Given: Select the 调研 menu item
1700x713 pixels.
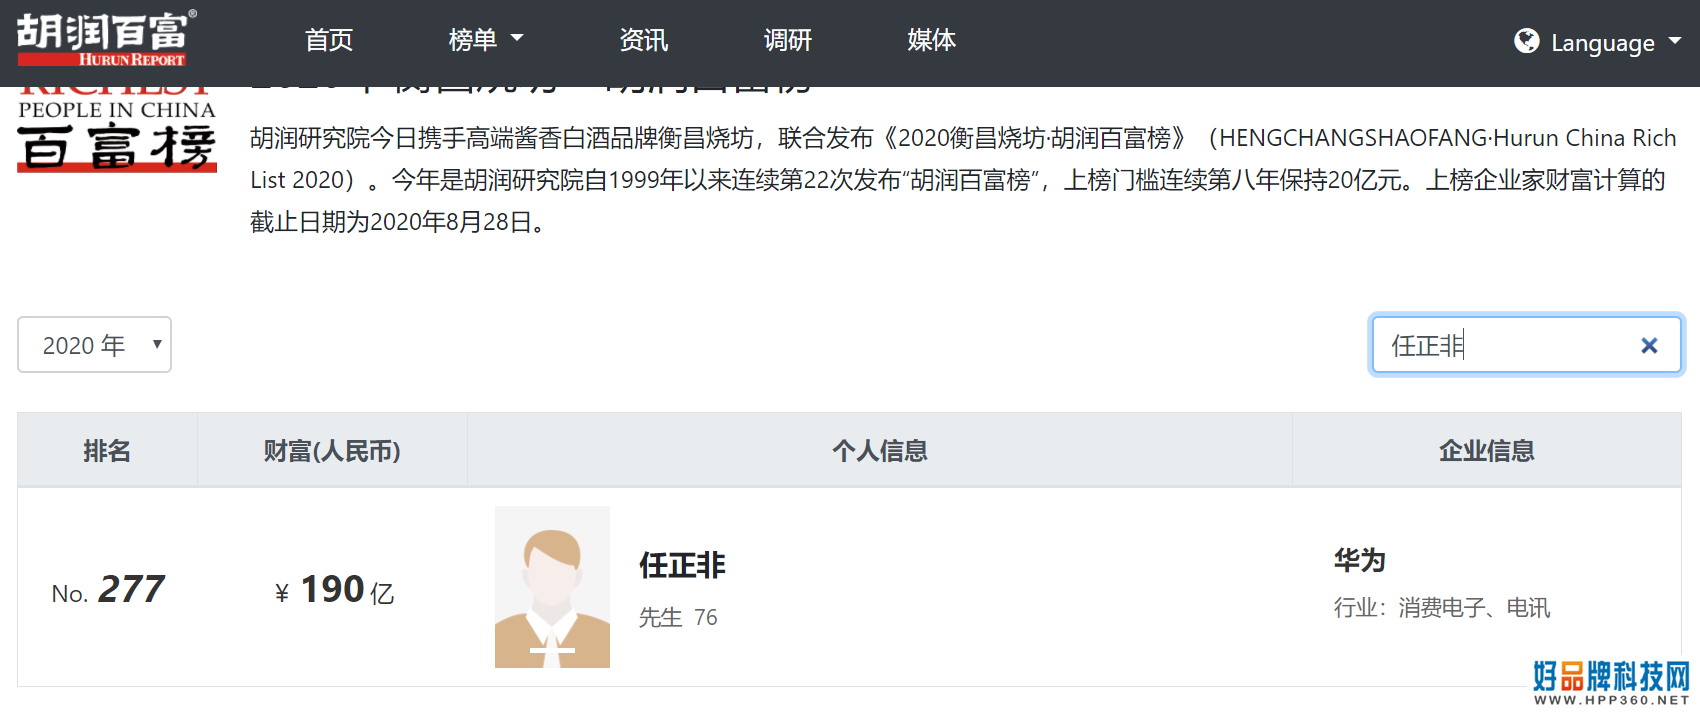Looking at the screenshot, I should (787, 40).
